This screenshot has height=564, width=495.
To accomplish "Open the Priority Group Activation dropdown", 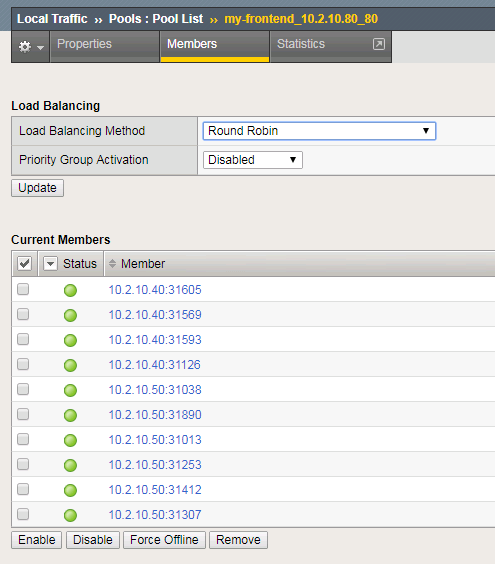I will pos(253,160).
